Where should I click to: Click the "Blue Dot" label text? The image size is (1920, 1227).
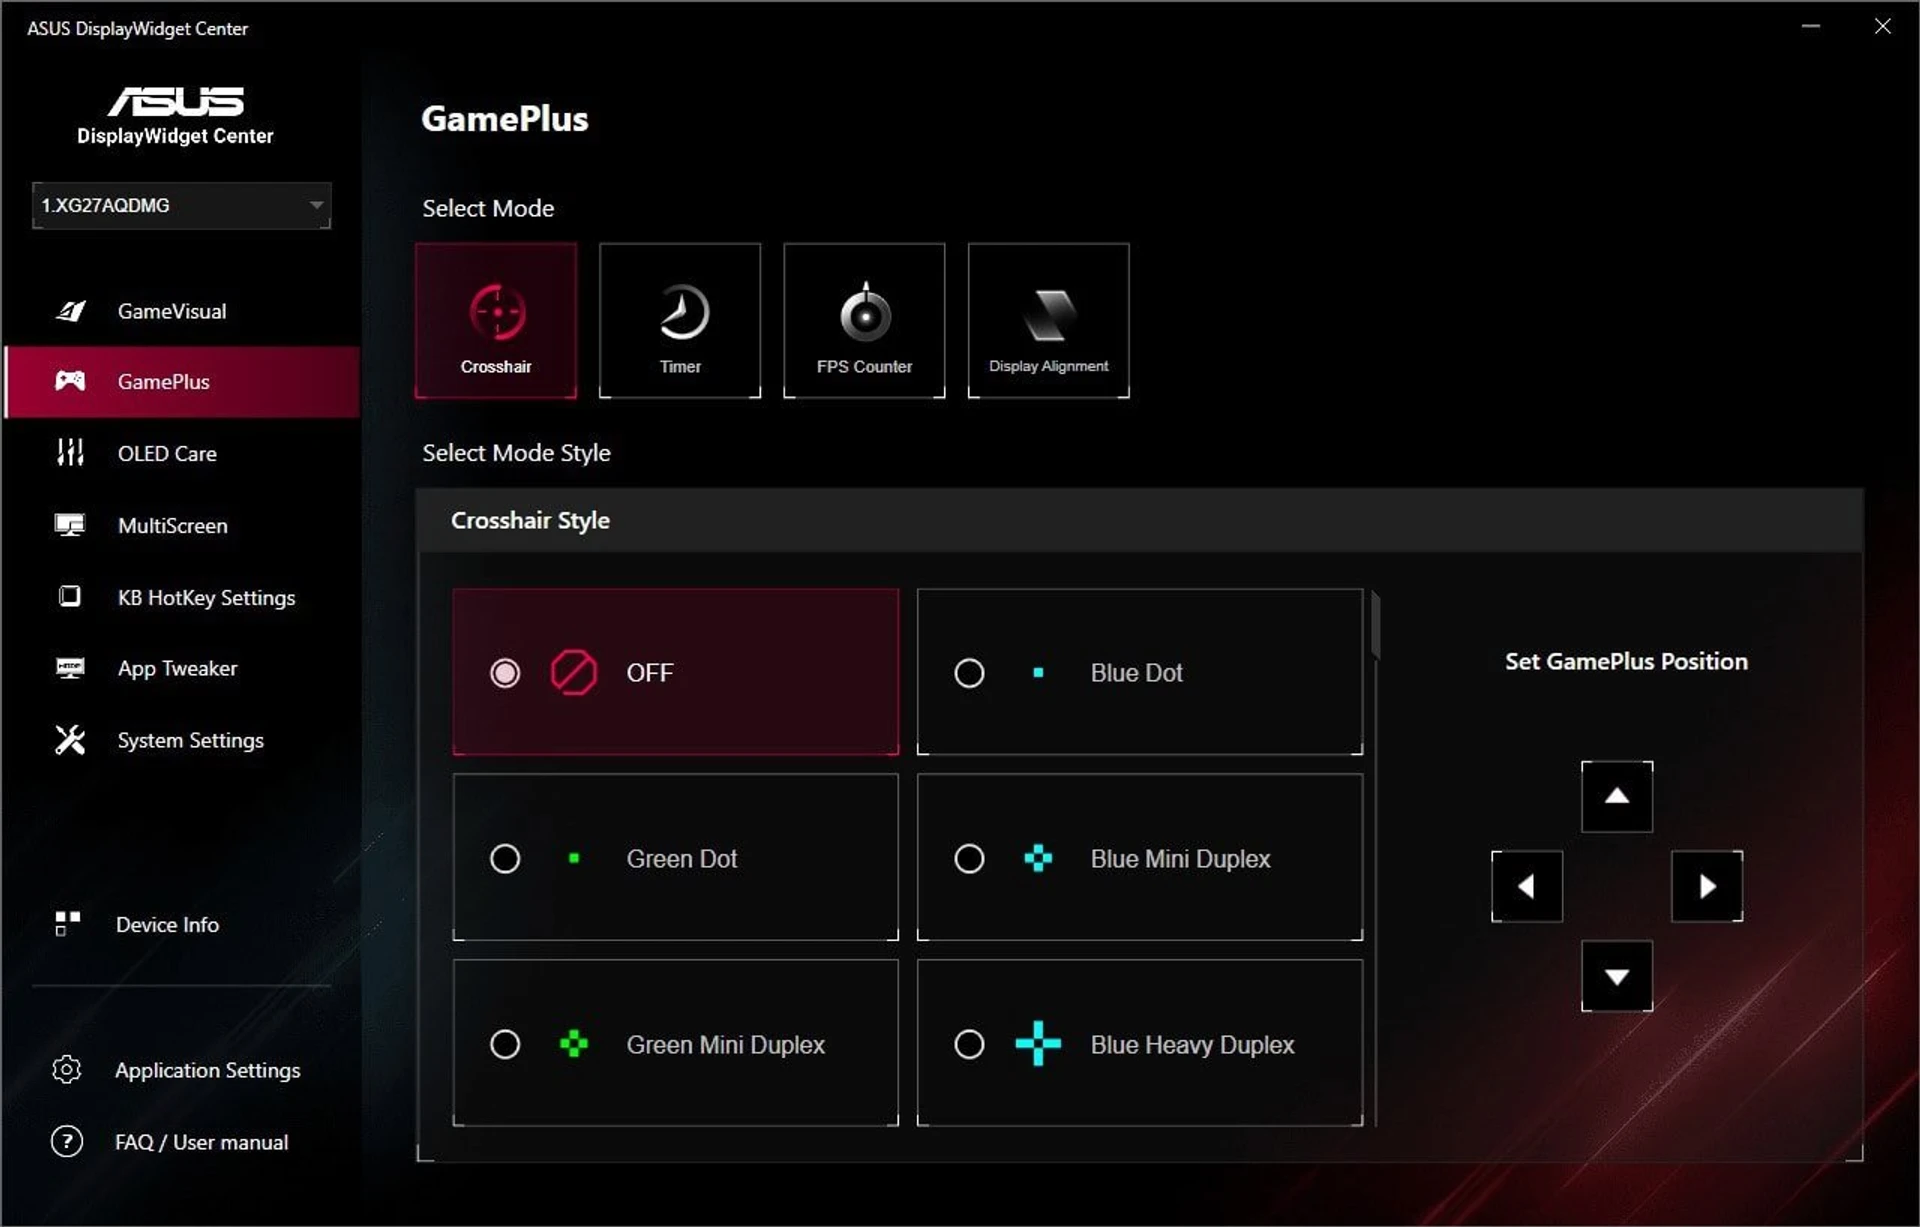coord(1136,673)
